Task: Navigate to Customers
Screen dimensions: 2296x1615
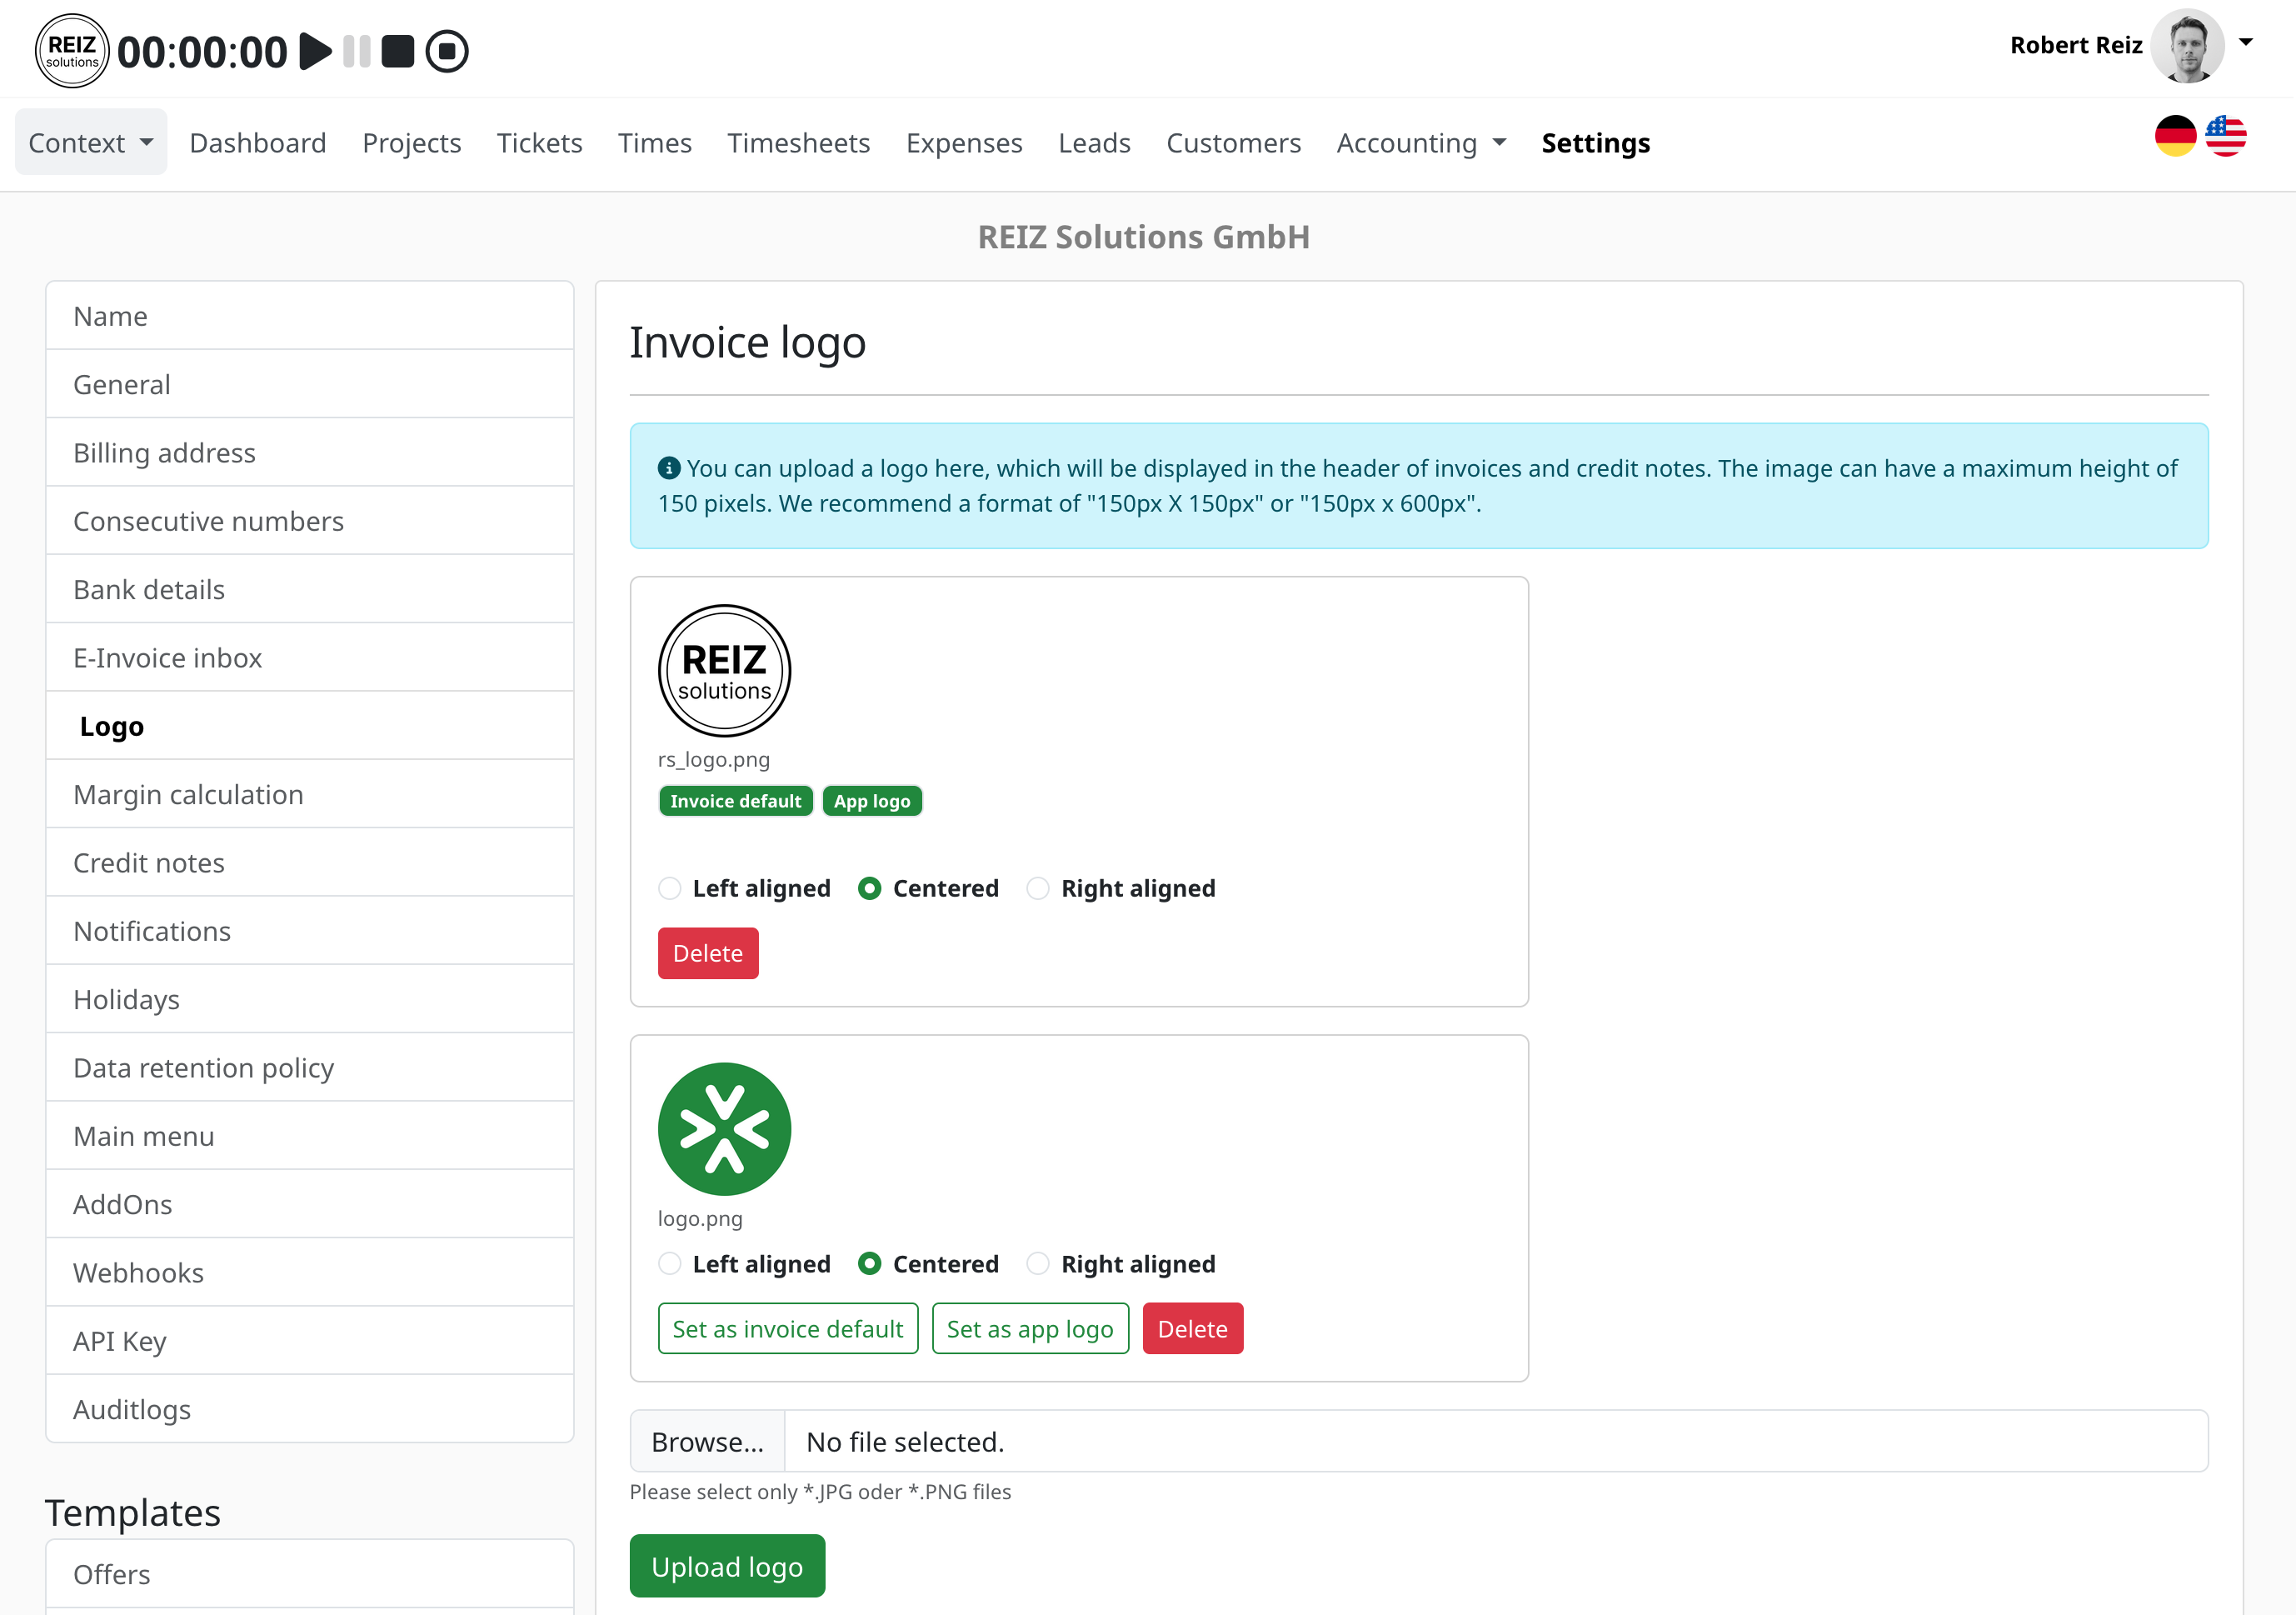Action: [x=1233, y=142]
